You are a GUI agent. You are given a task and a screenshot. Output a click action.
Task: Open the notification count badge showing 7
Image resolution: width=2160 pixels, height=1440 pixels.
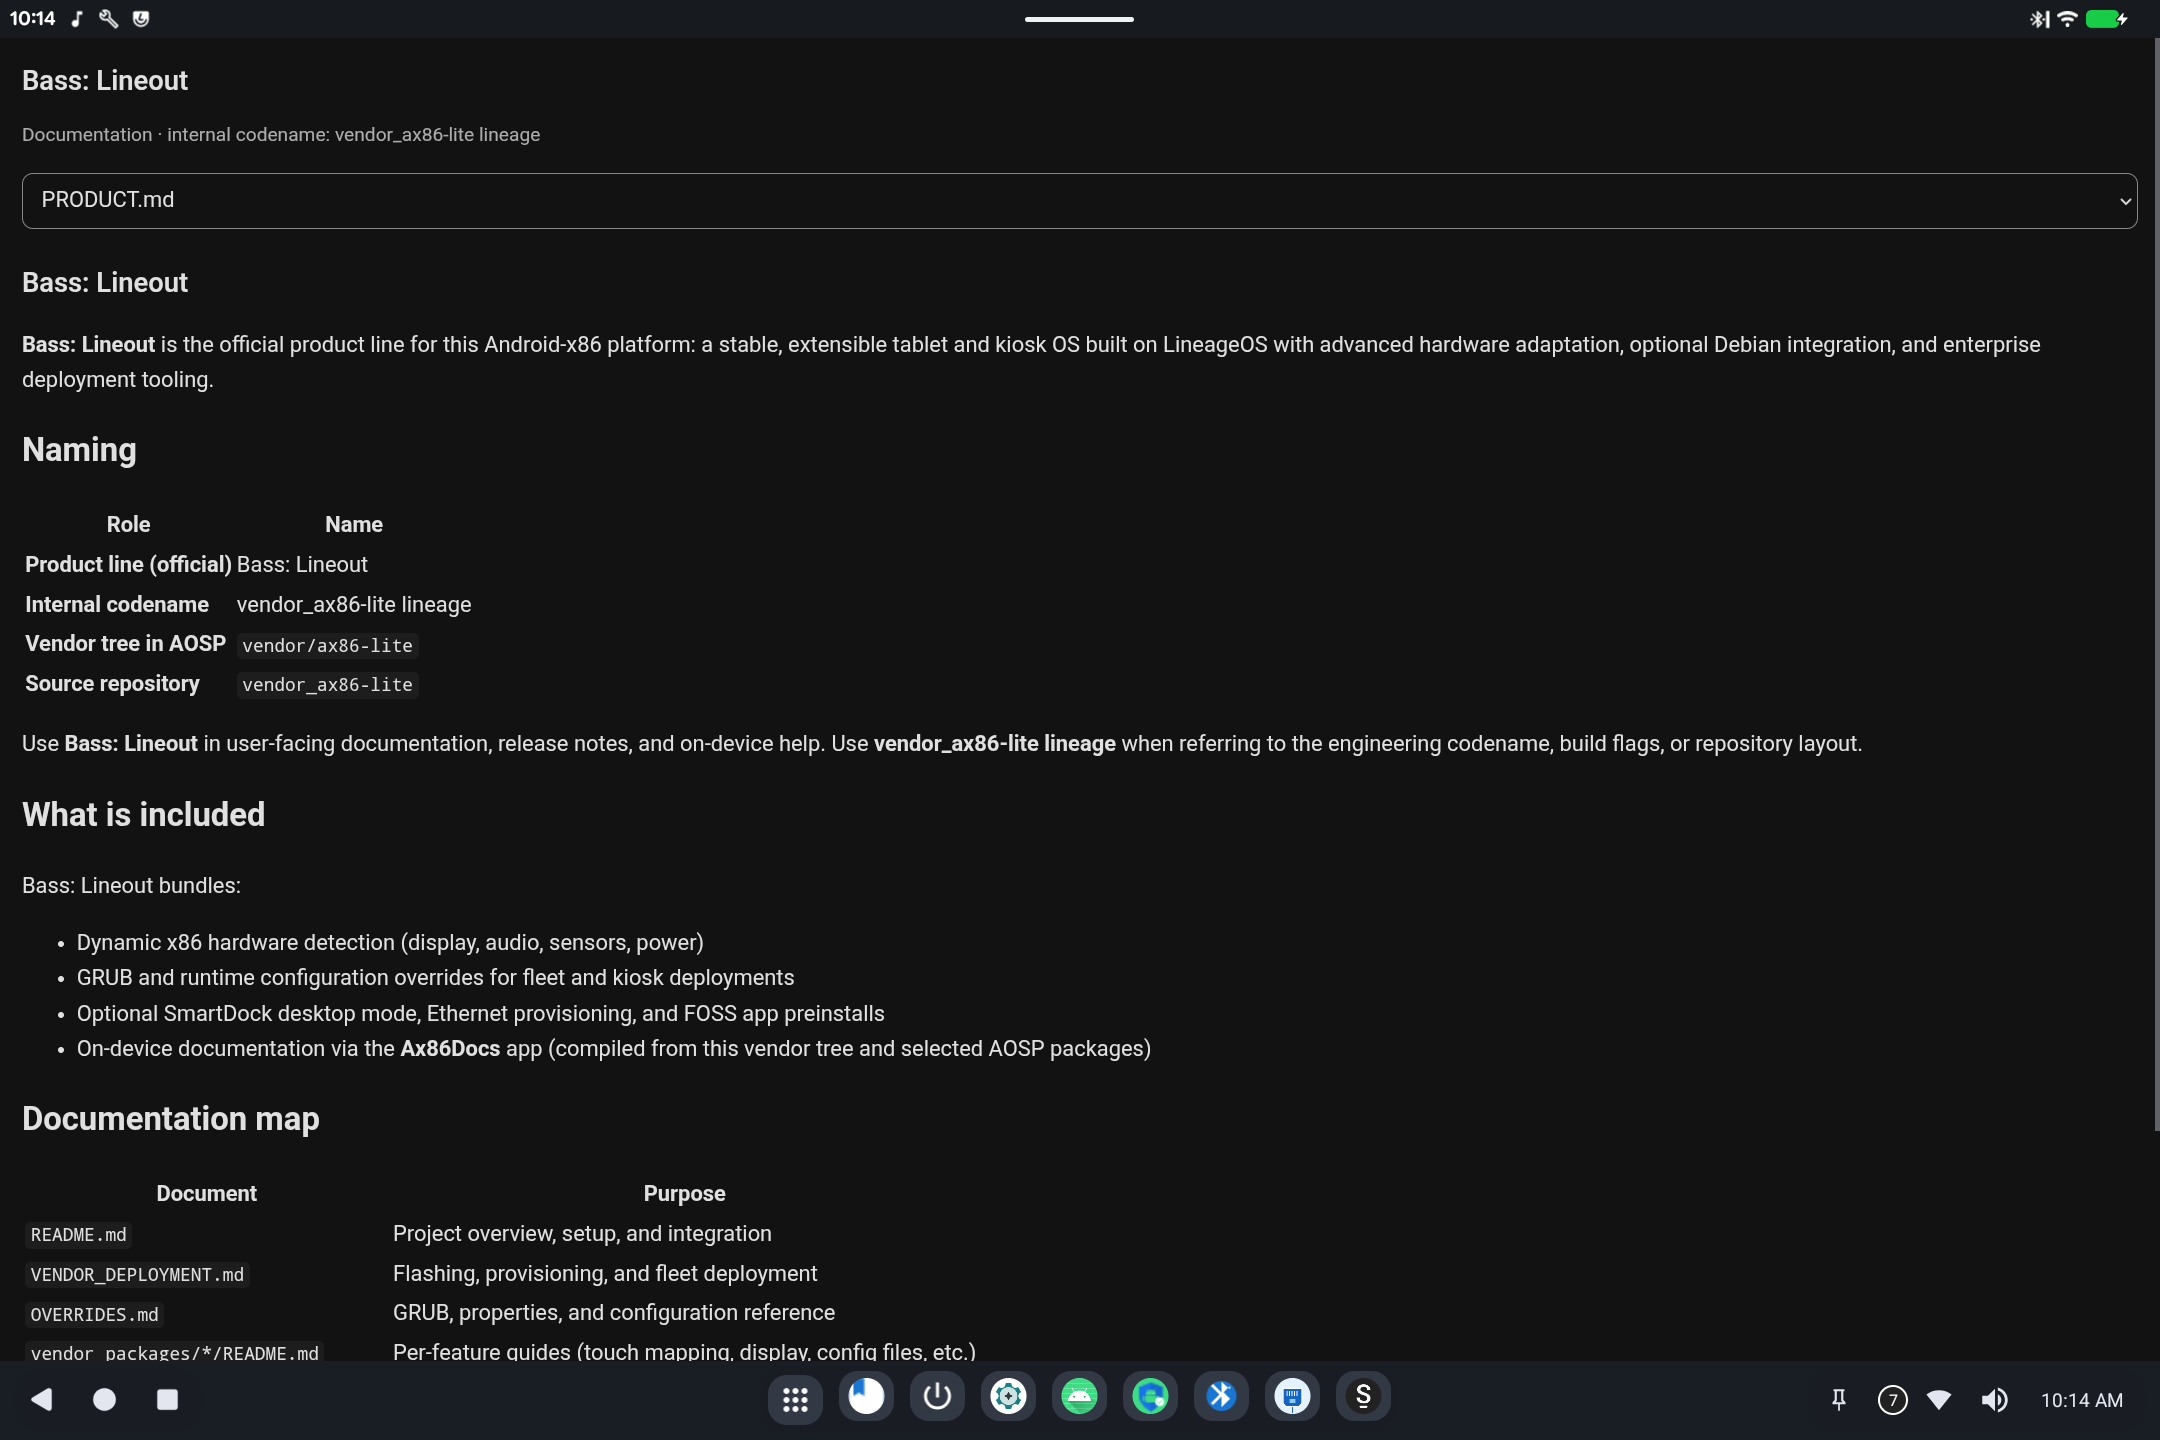point(1892,1400)
